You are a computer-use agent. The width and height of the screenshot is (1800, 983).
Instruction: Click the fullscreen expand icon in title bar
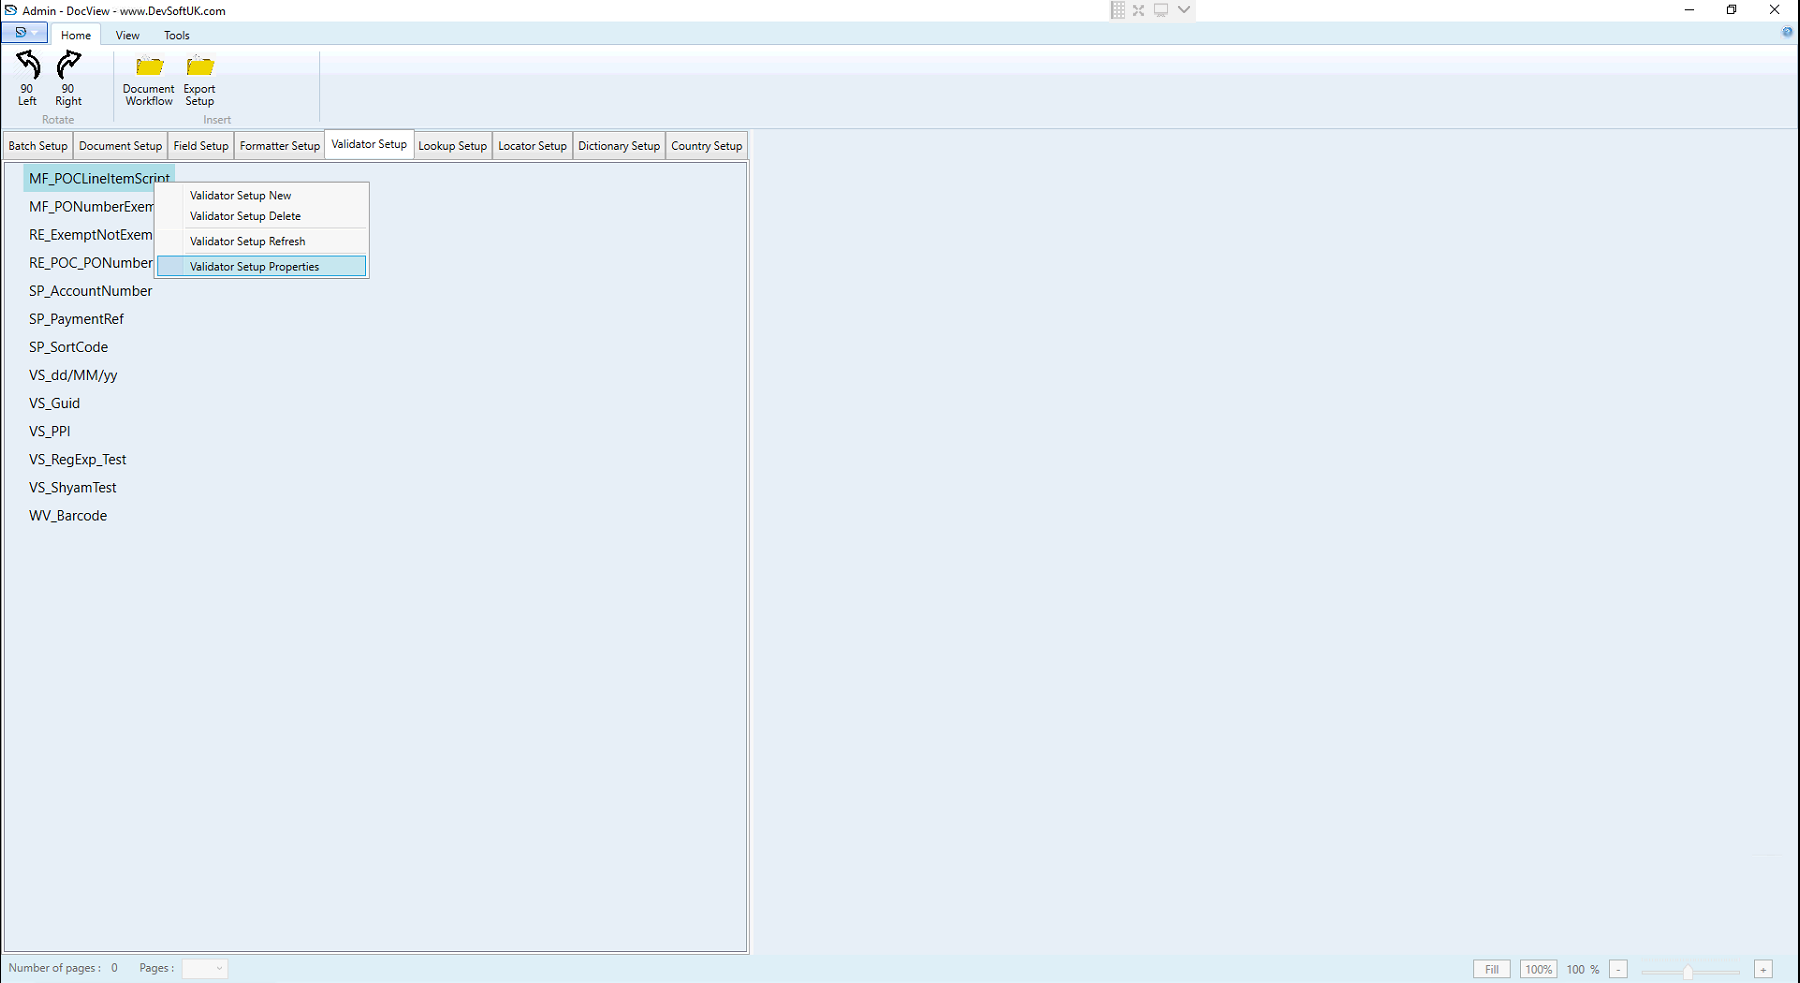click(1138, 10)
